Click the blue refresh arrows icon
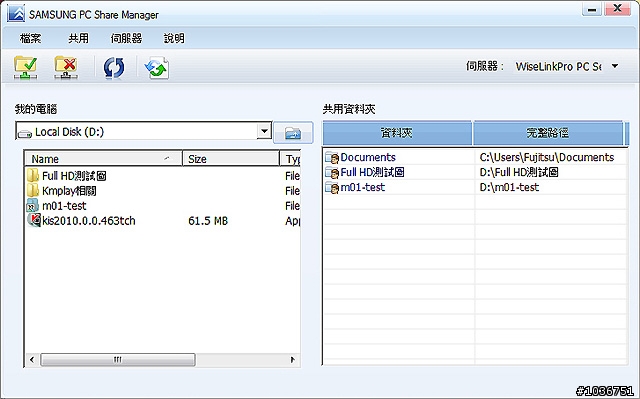 114,68
